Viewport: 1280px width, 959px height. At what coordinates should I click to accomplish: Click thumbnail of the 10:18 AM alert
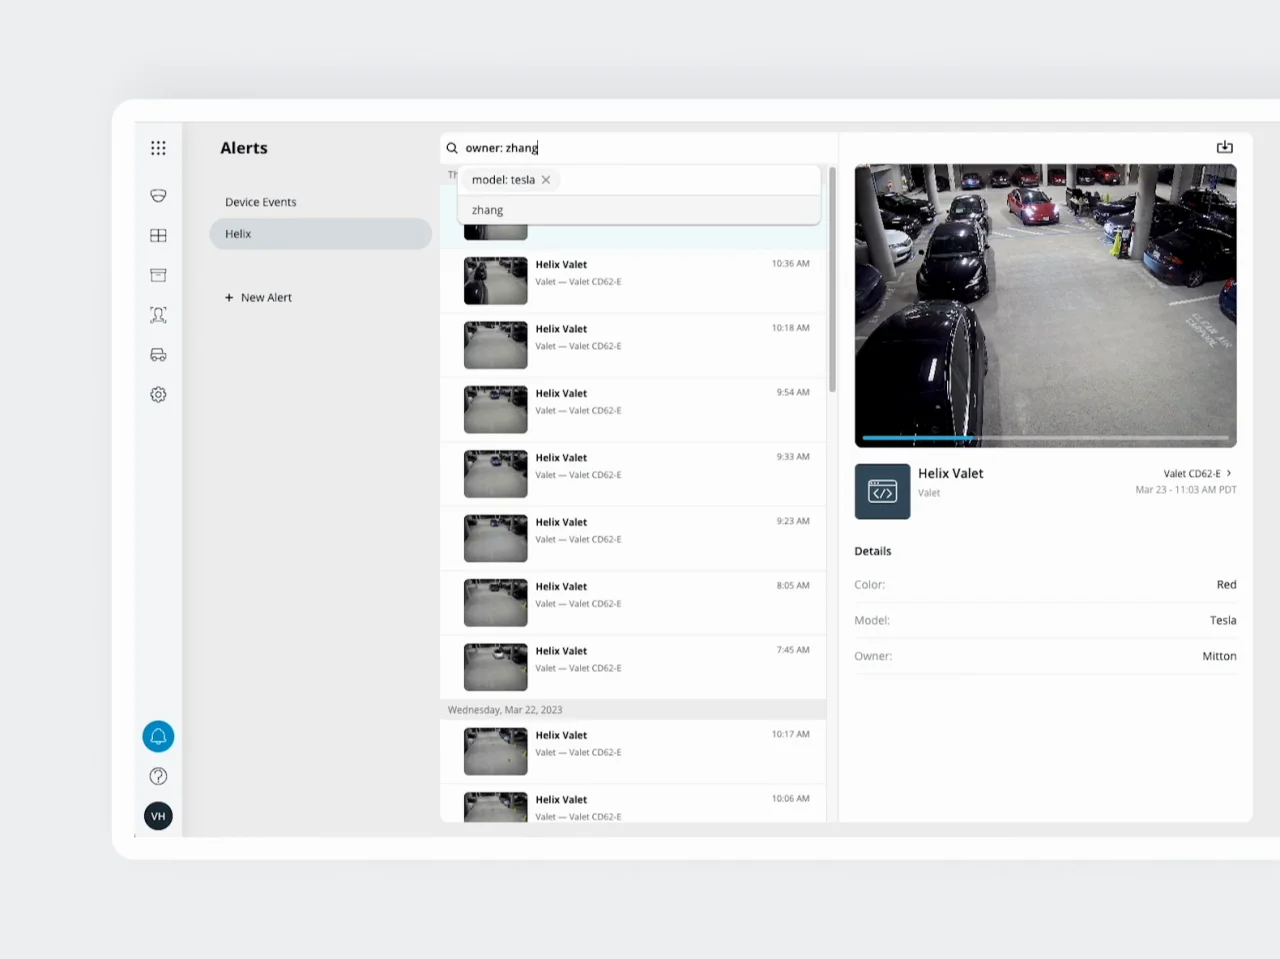(496, 345)
